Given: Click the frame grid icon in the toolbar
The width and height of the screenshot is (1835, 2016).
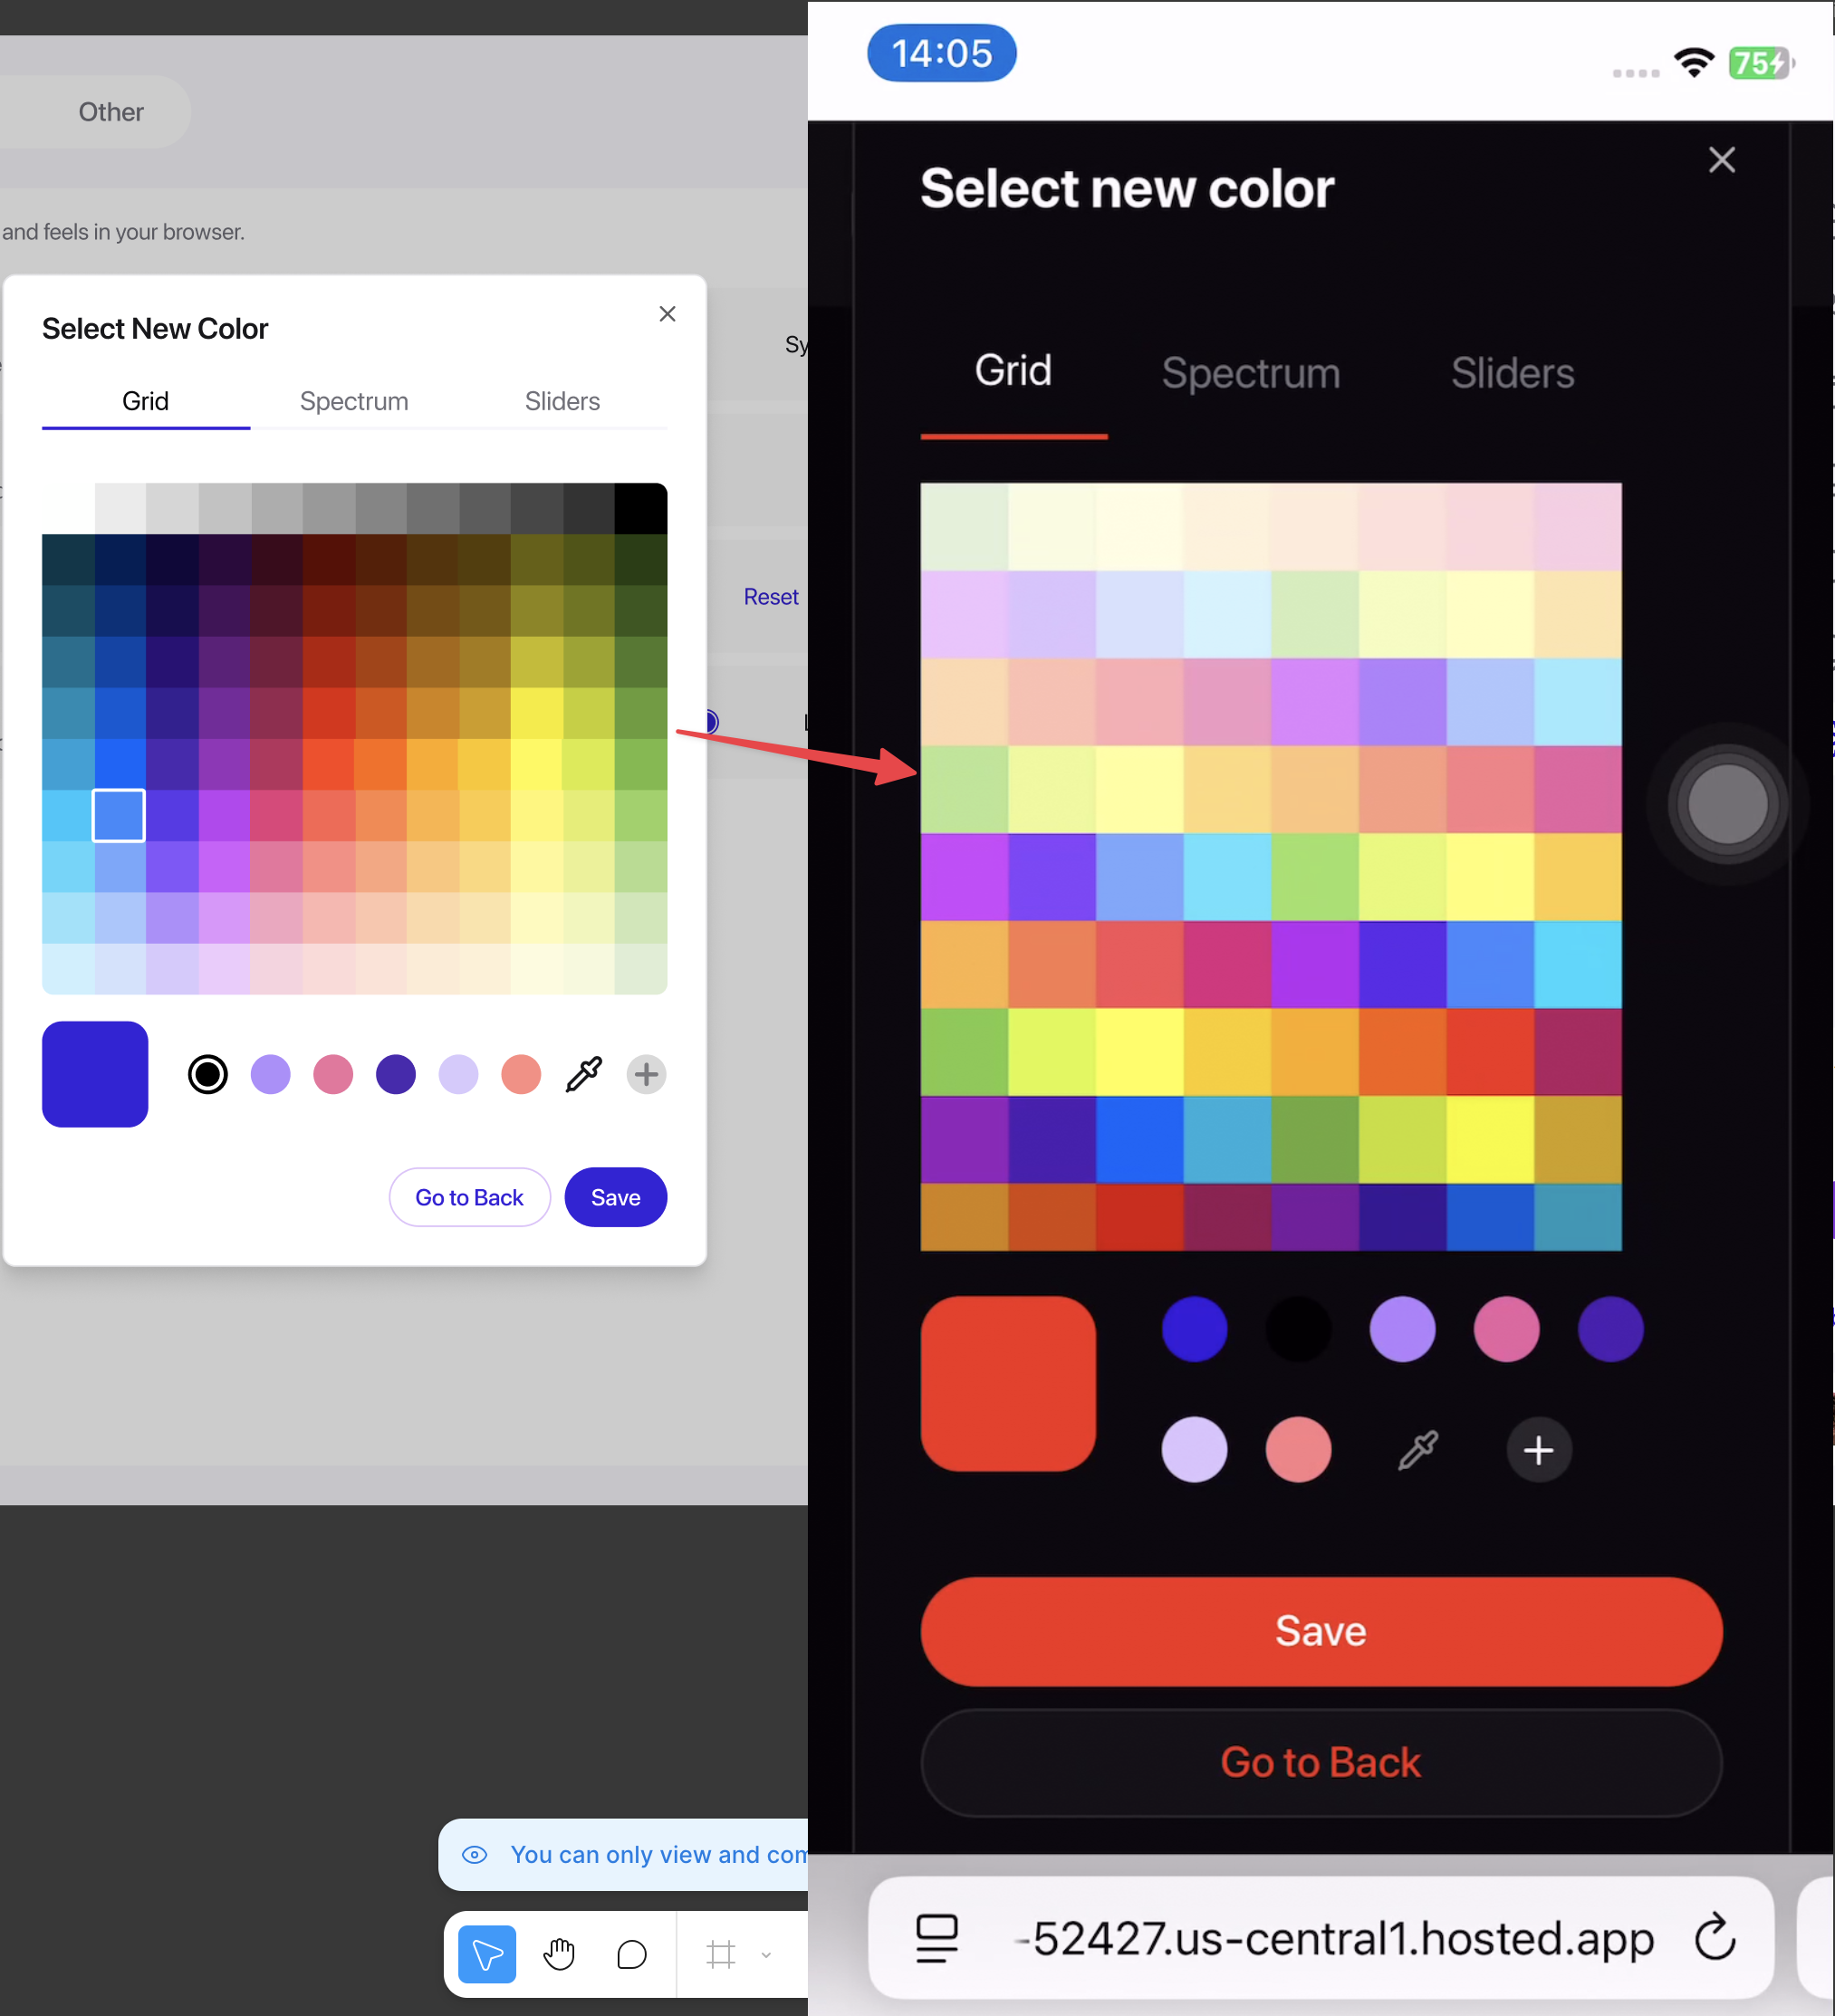Looking at the screenshot, I should 721,1954.
